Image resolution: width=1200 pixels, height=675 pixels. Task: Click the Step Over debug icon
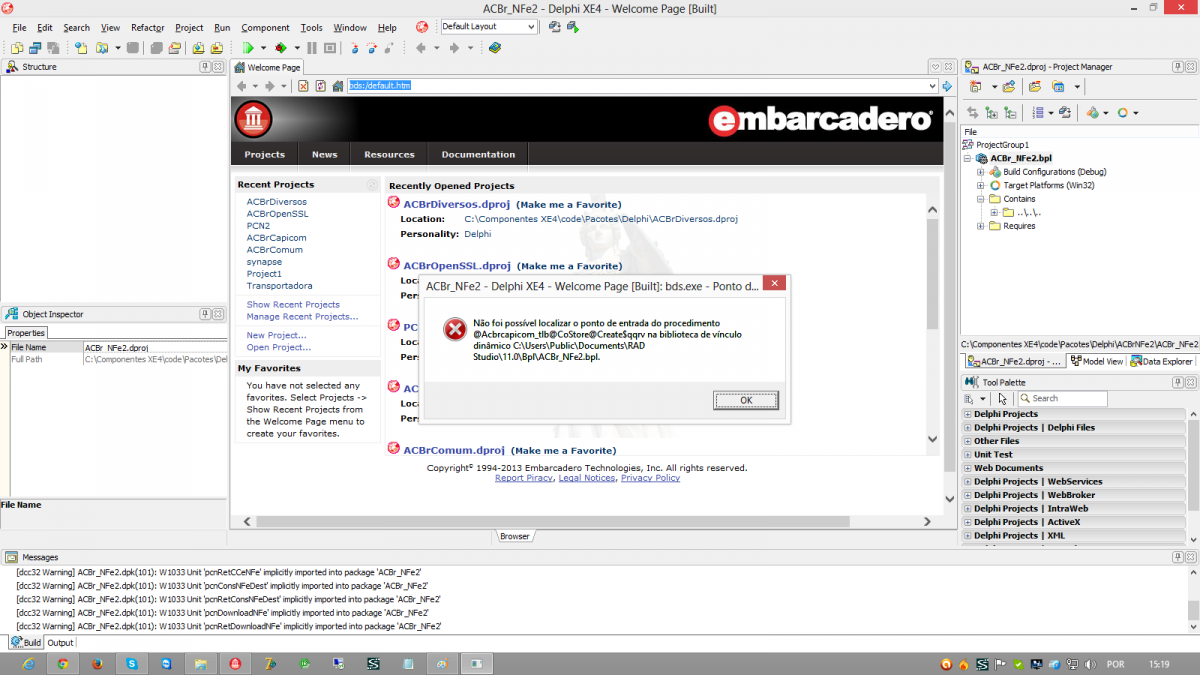(371, 48)
